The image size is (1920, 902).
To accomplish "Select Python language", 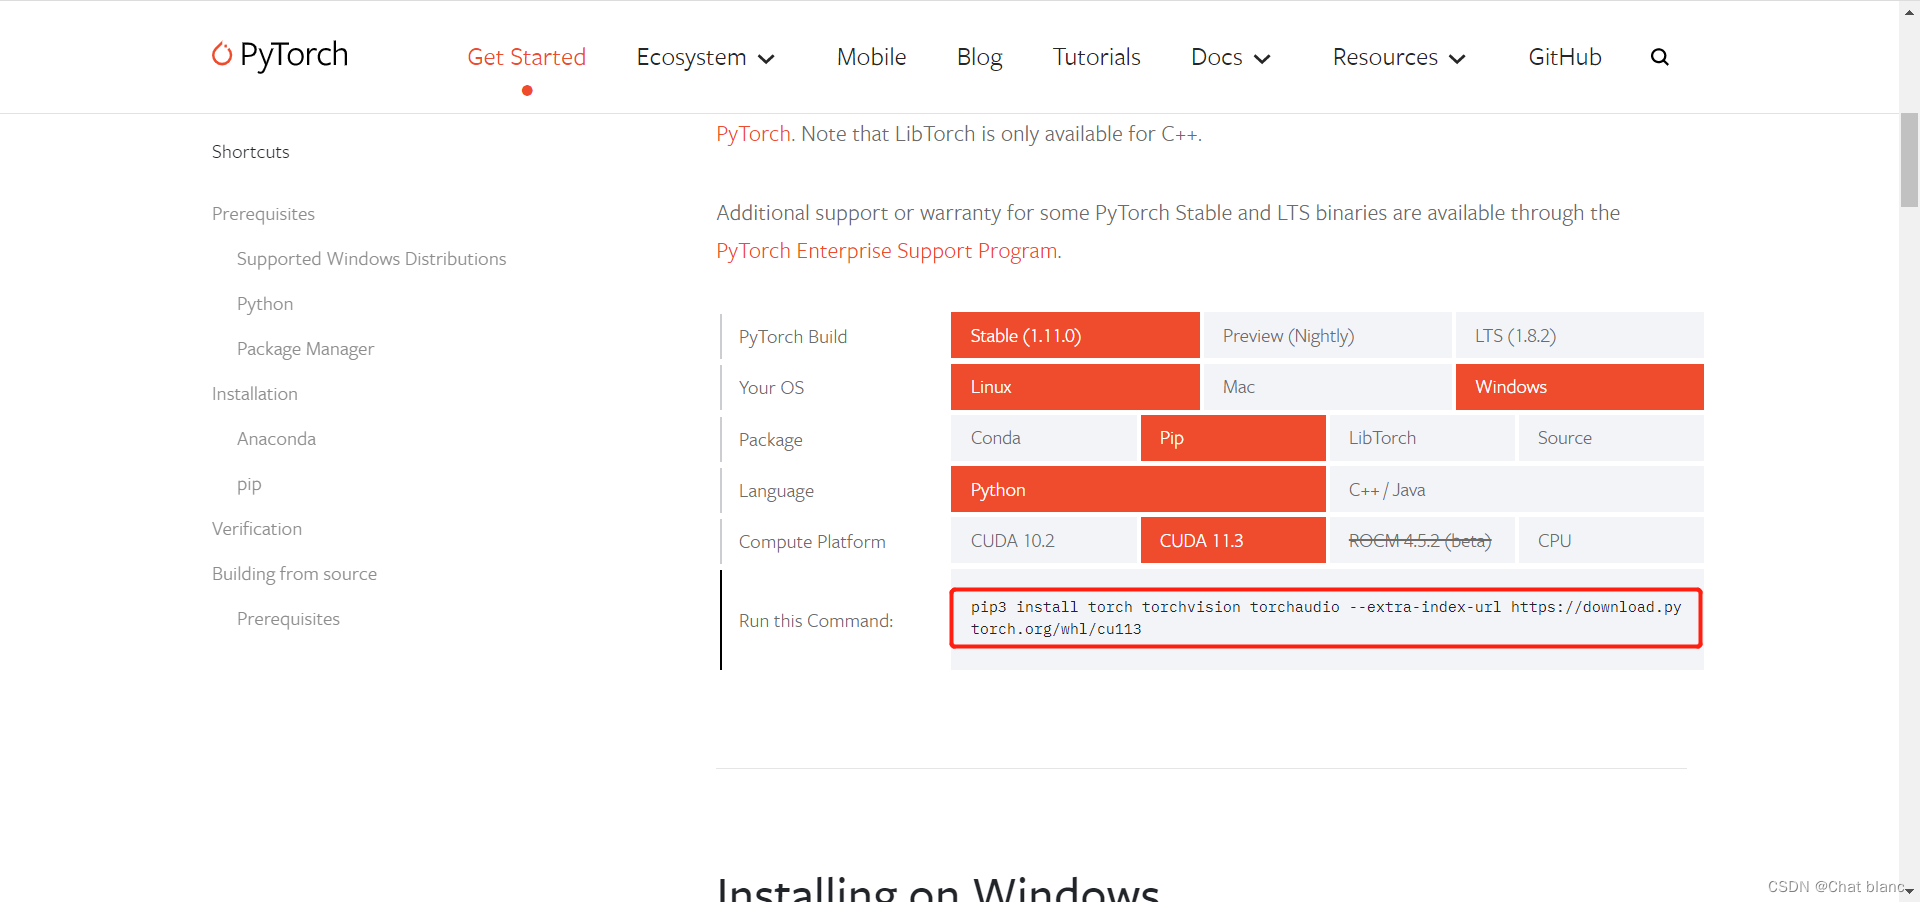I will click(1138, 489).
